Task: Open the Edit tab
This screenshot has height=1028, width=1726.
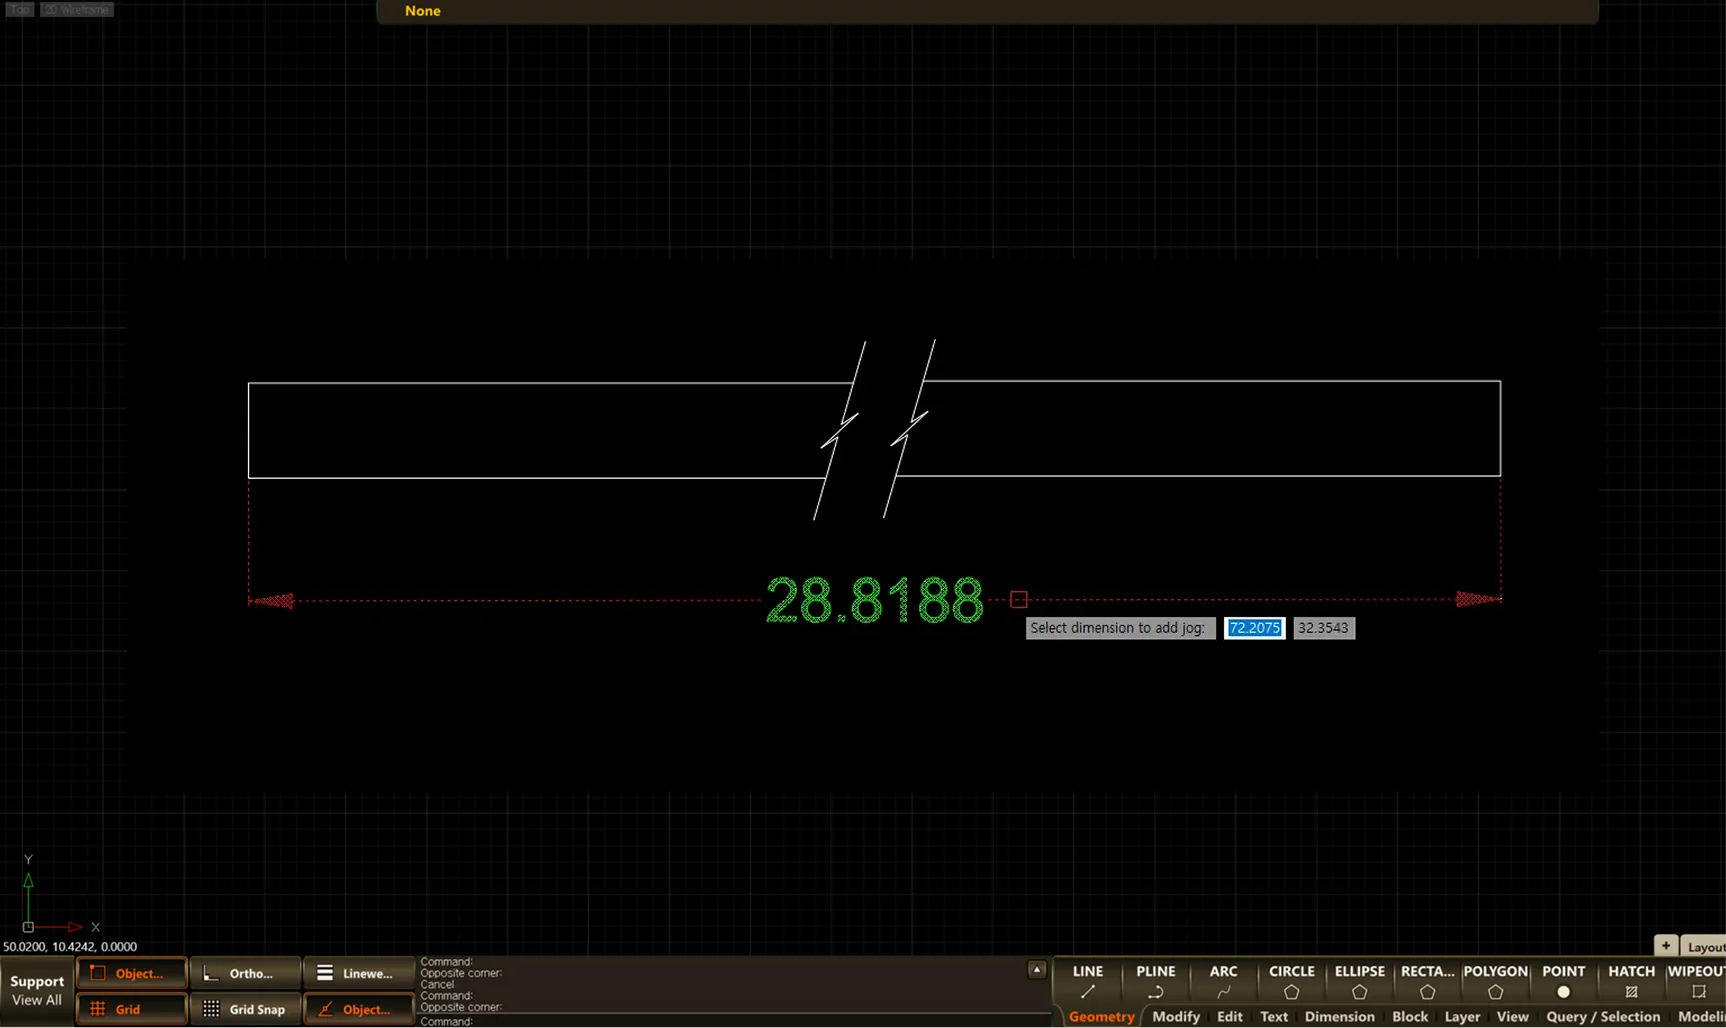Action: [1230, 1016]
